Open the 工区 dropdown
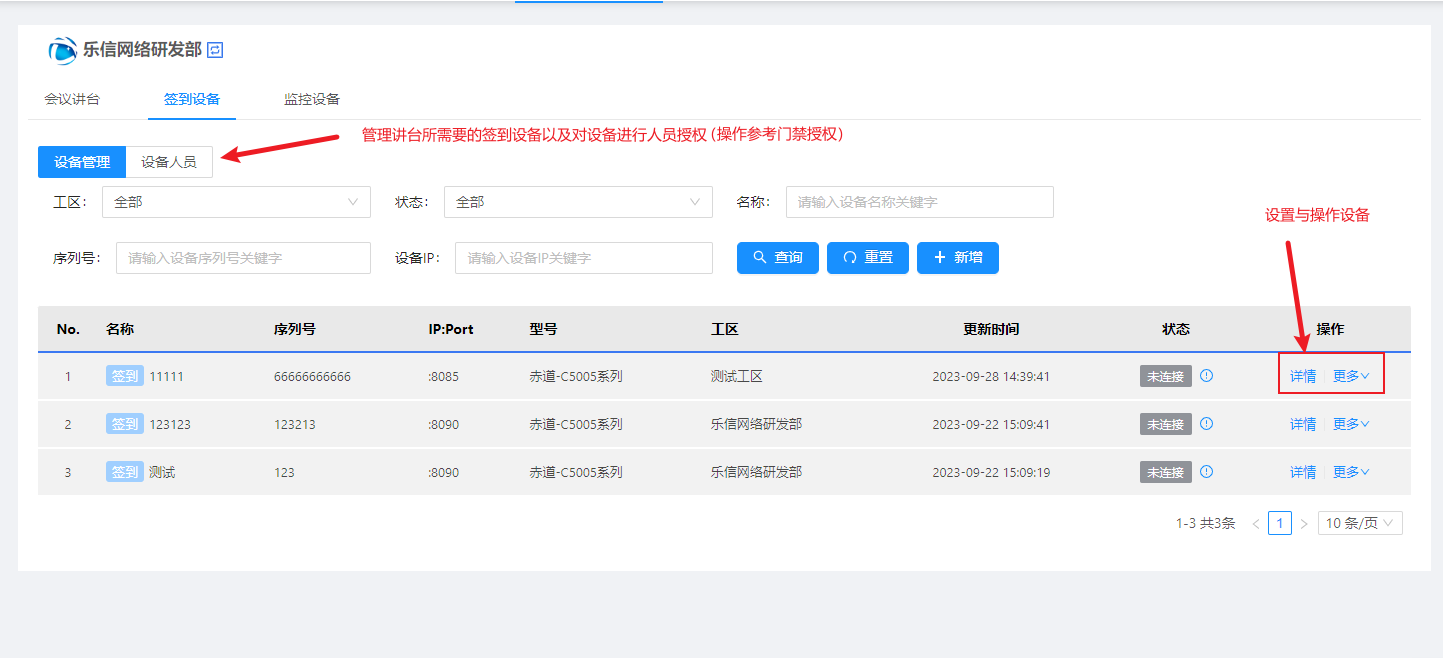The width and height of the screenshot is (1443, 658). (x=236, y=202)
